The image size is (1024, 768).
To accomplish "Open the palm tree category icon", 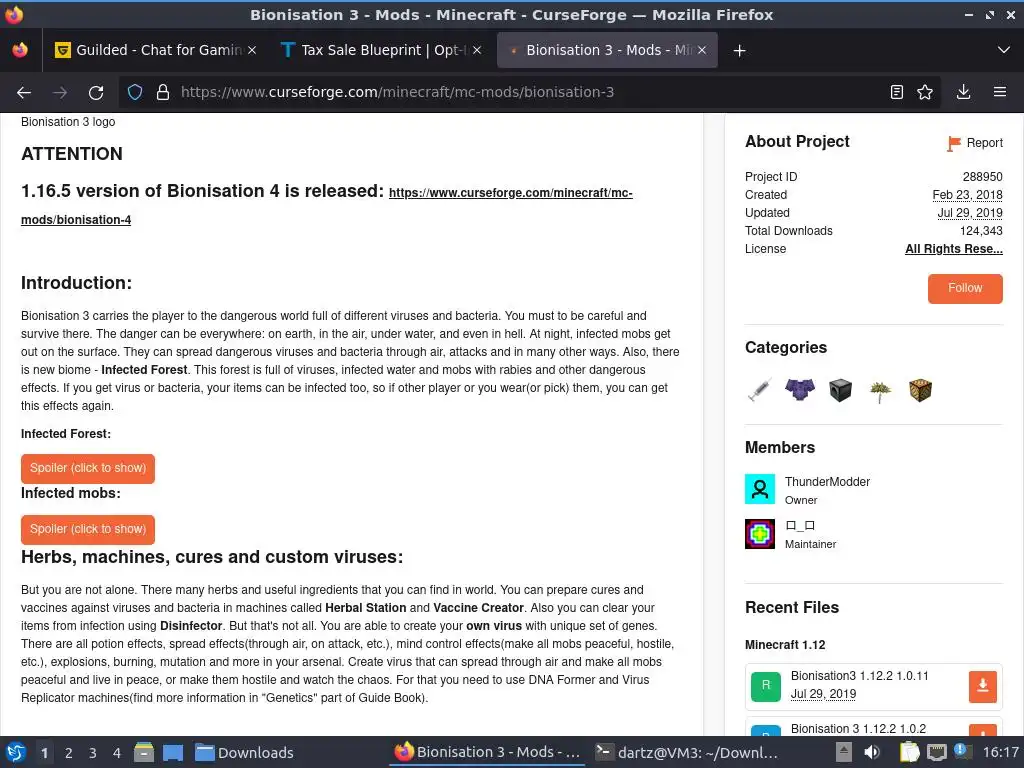I will coord(880,391).
